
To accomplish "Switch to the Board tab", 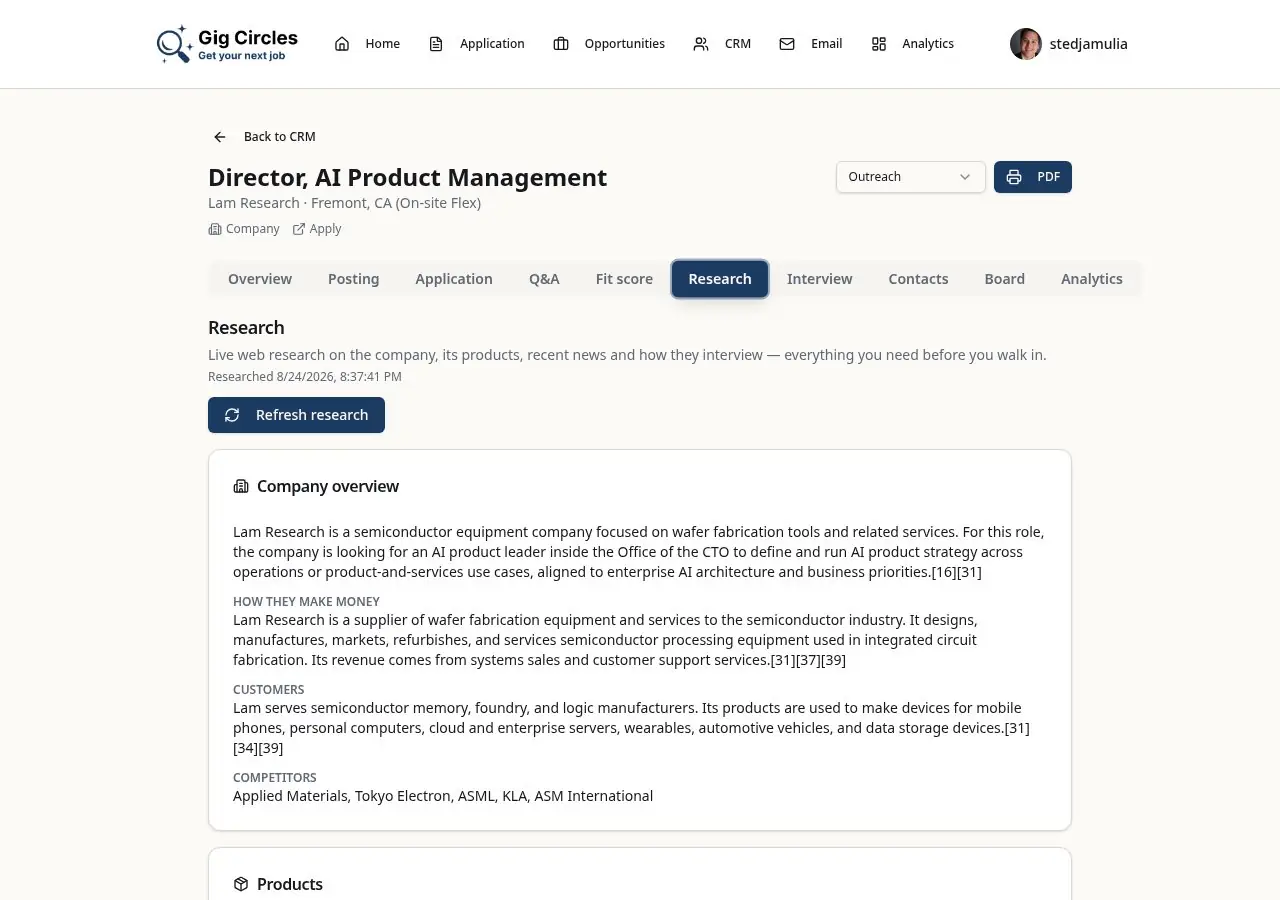I will point(1005,279).
